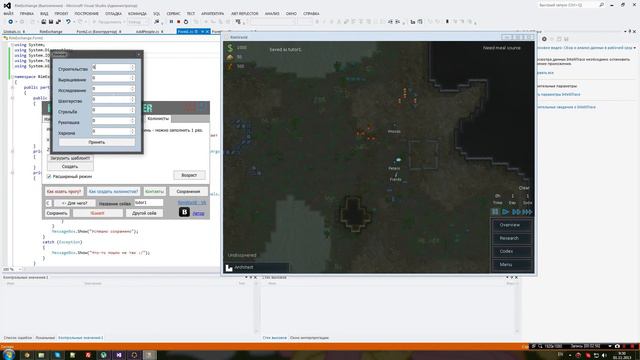Restart debugging in Visual Studio toolbar

(186, 22)
